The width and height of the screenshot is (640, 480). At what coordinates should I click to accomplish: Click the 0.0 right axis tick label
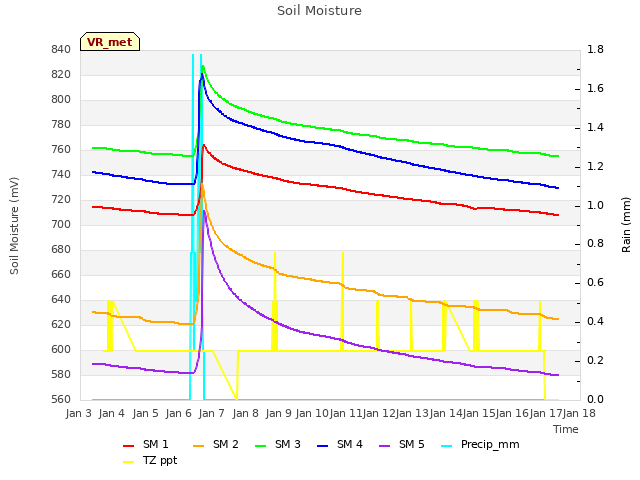coord(595,399)
